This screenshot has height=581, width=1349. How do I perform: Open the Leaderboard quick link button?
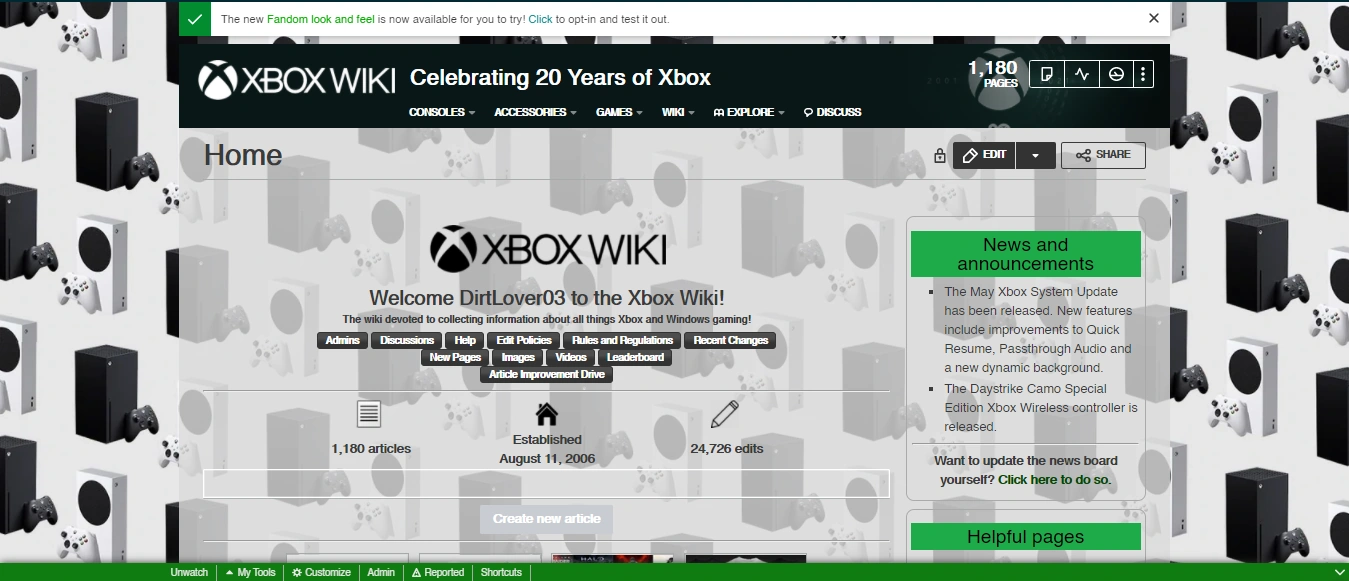(x=635, y=357)
